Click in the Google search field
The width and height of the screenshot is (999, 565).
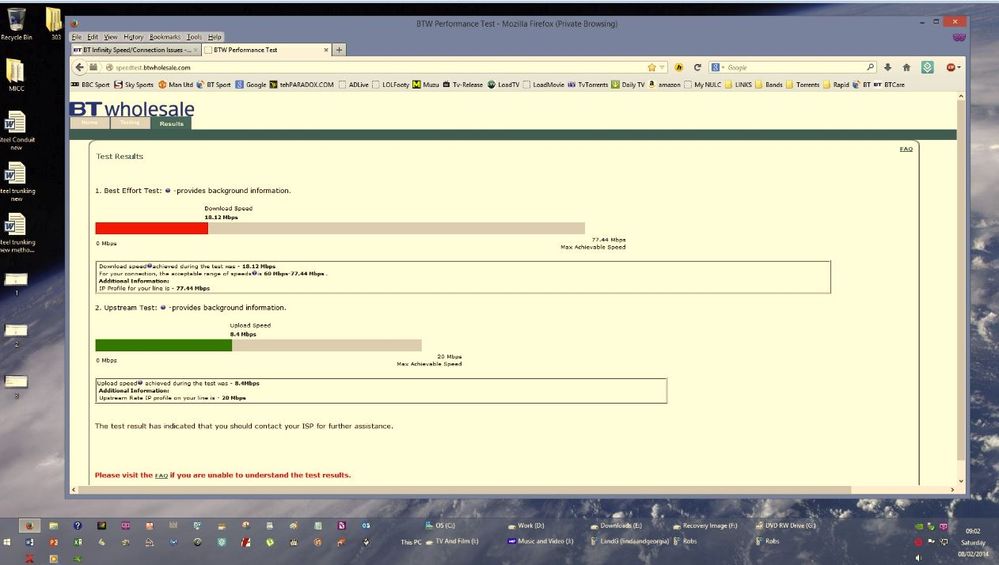pyautogui.click(x=795, y=67)
